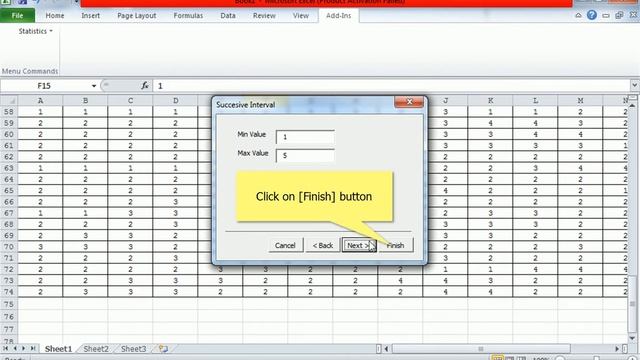Image resolution: width=640 pixels, height=360 pixels.
Task: Click the Cancel button in dialog
Action: click(285, 245)
